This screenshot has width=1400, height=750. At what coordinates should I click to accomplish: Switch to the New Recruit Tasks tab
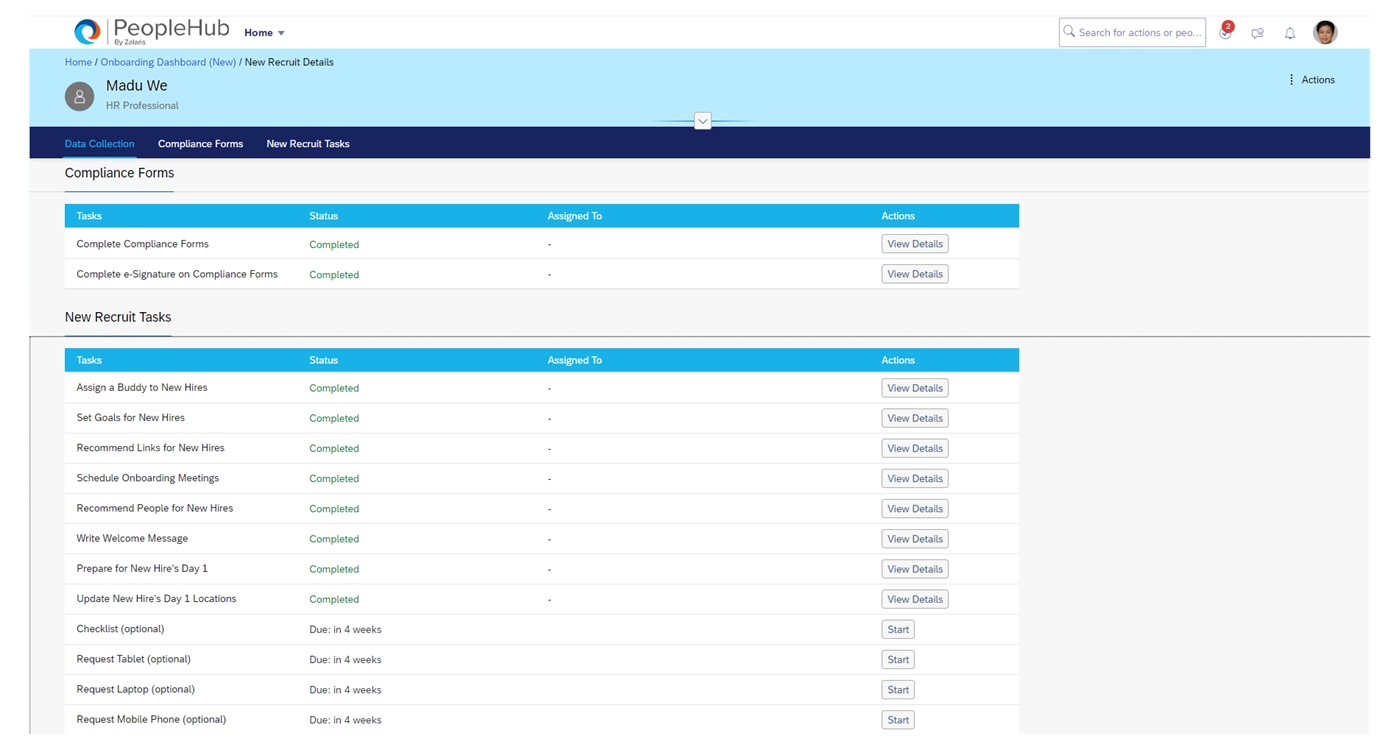point(307,143)
